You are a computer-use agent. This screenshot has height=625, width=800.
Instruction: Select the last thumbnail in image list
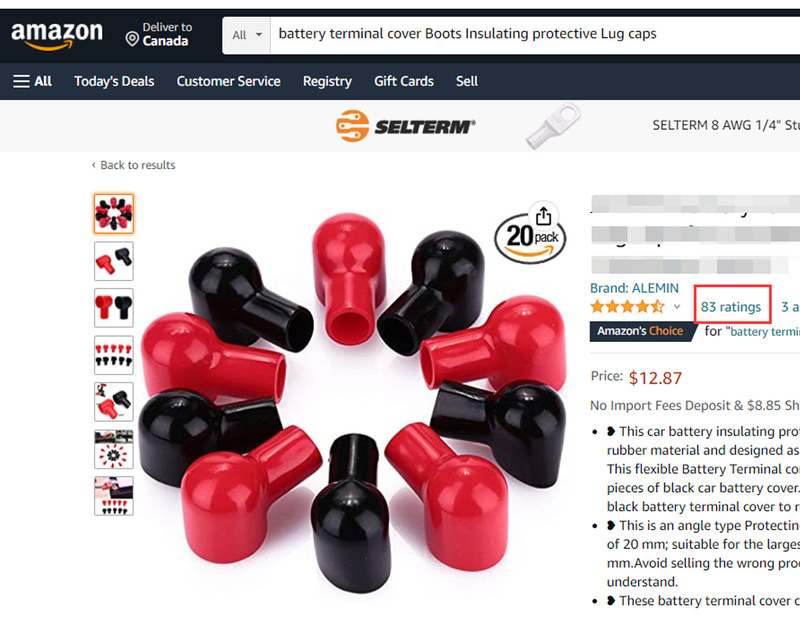pos(114,496)
